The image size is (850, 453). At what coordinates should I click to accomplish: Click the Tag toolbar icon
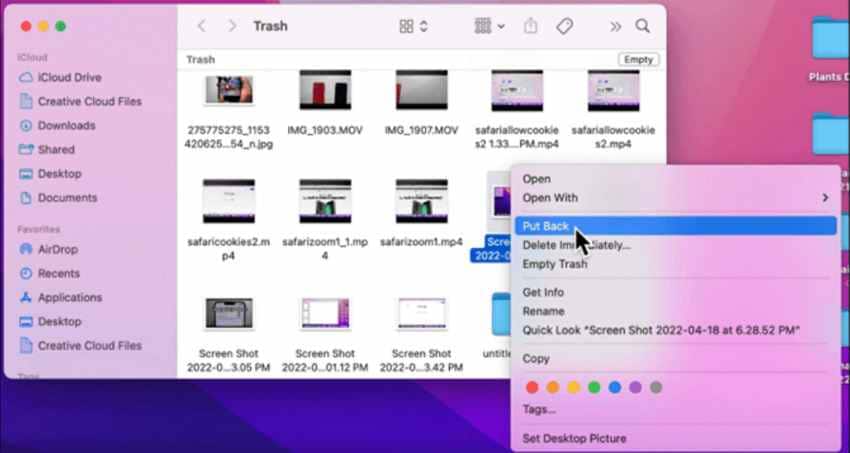coord(564,26)
